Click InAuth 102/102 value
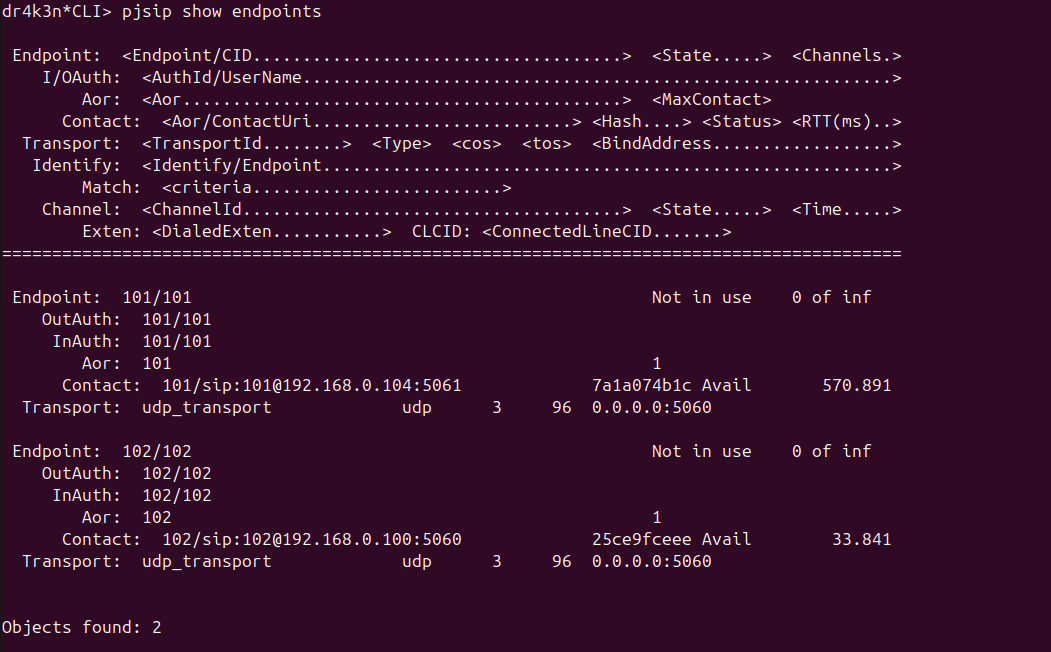 pyautogui.click(x=177, y=496)
